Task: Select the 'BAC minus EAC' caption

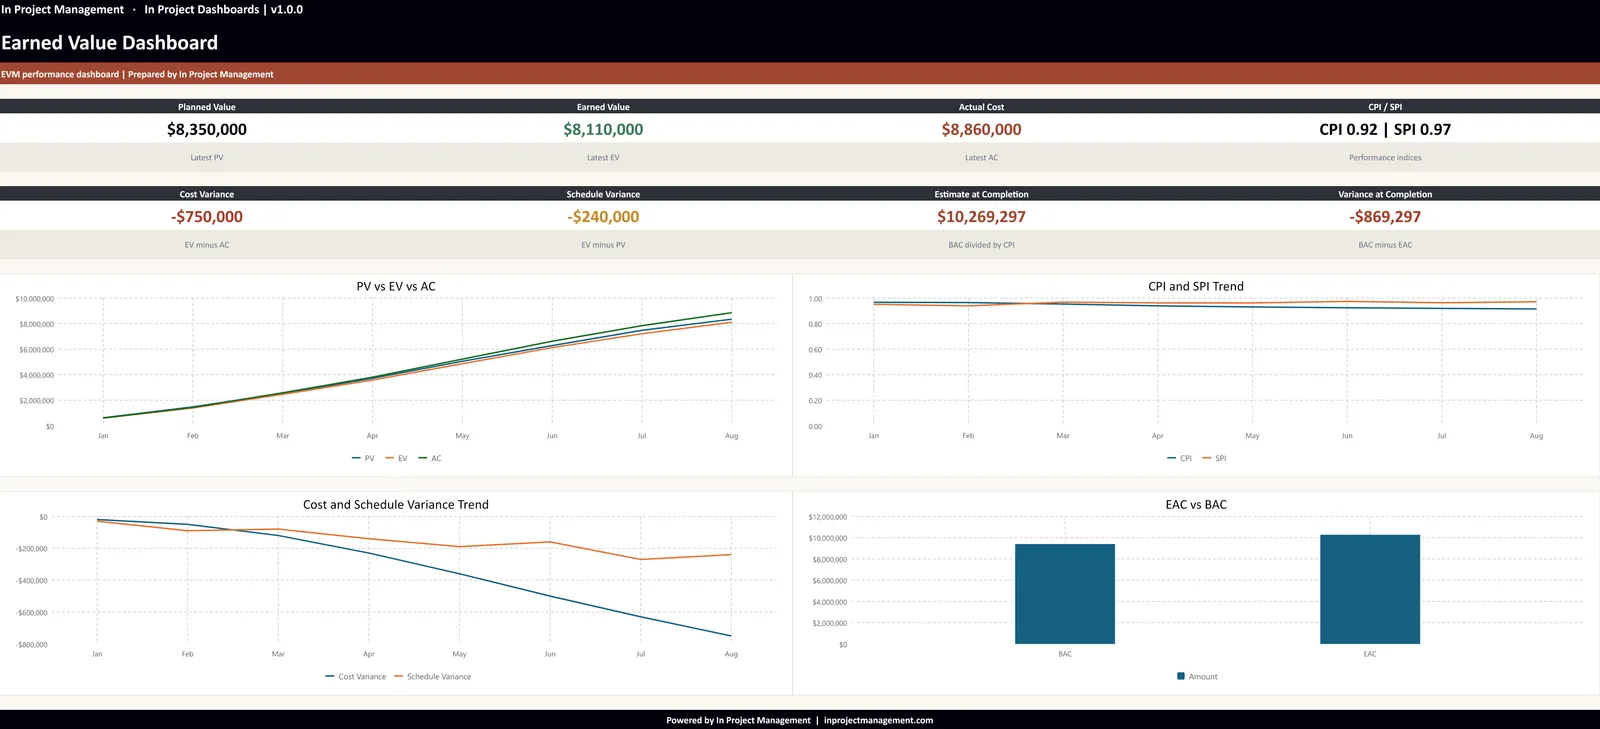Action: [1385, 245]
